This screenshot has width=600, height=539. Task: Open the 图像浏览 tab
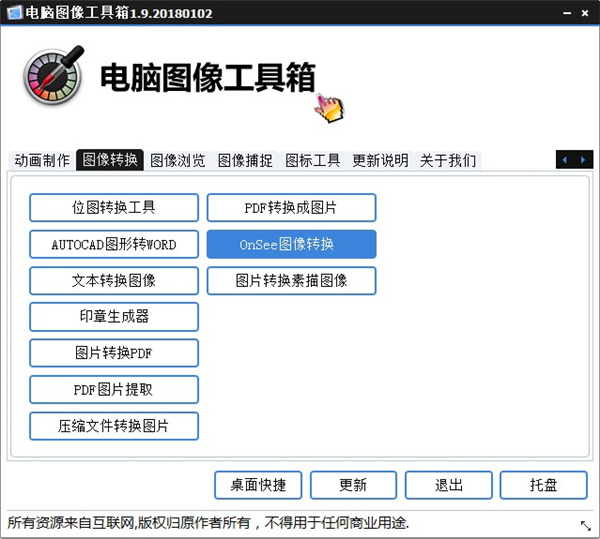(178, 160)
